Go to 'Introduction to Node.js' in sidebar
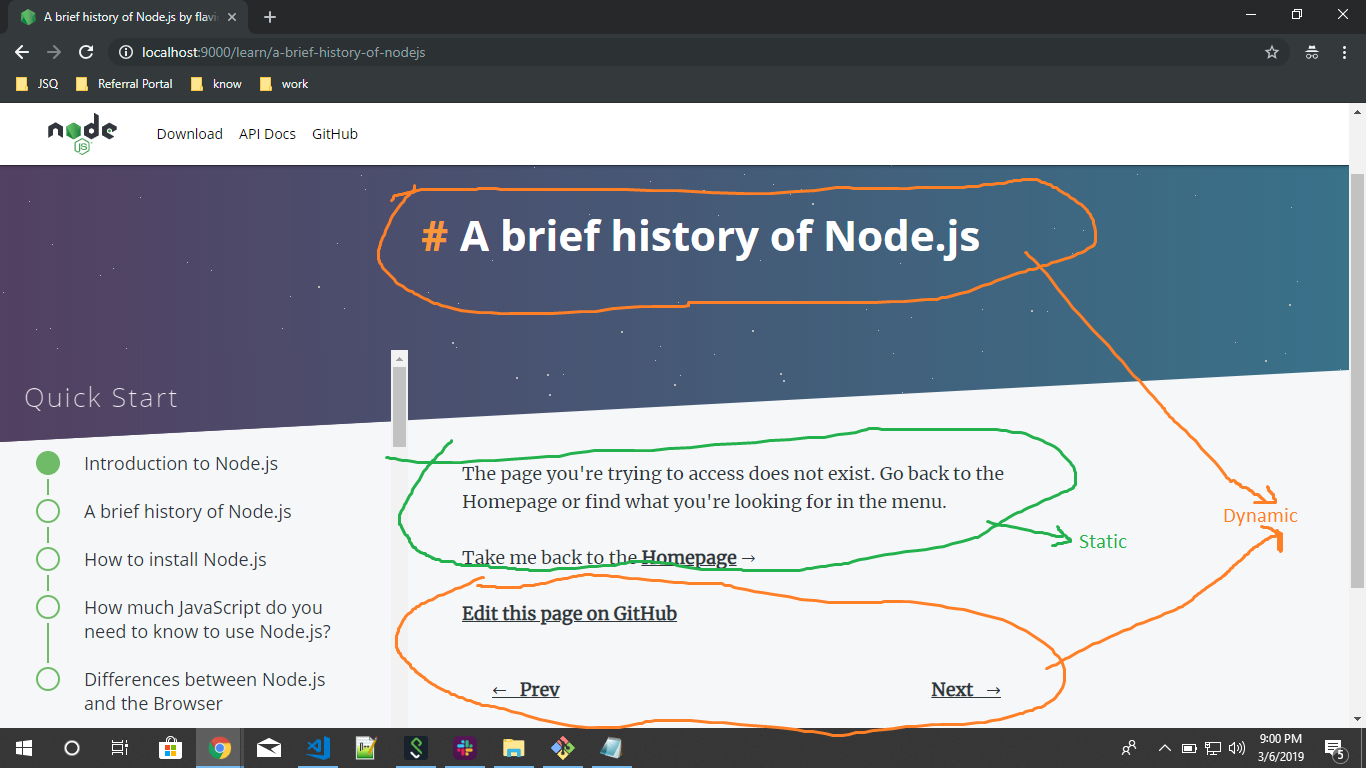The height and width of the screenshot is (768, 1366). pyautogui.click(x=181, y=463)
